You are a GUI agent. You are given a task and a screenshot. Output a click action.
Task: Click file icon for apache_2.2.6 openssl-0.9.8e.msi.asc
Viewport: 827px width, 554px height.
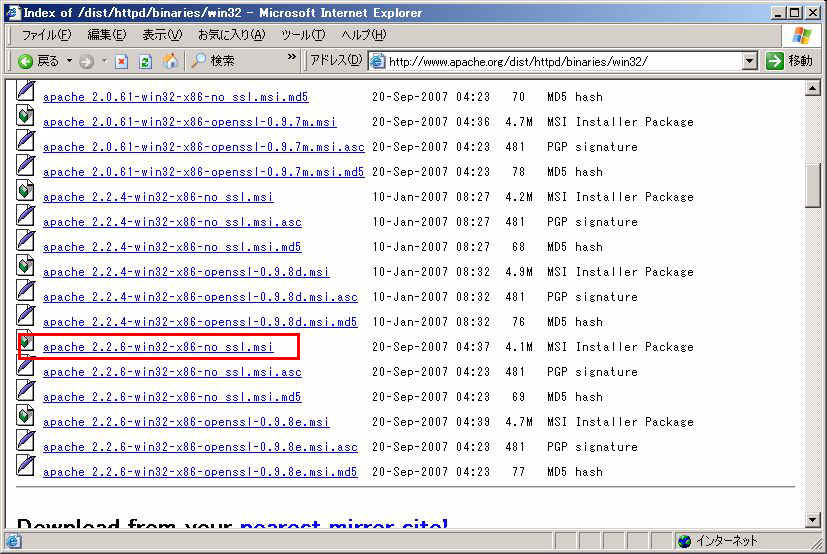click(x=25, y=441)
